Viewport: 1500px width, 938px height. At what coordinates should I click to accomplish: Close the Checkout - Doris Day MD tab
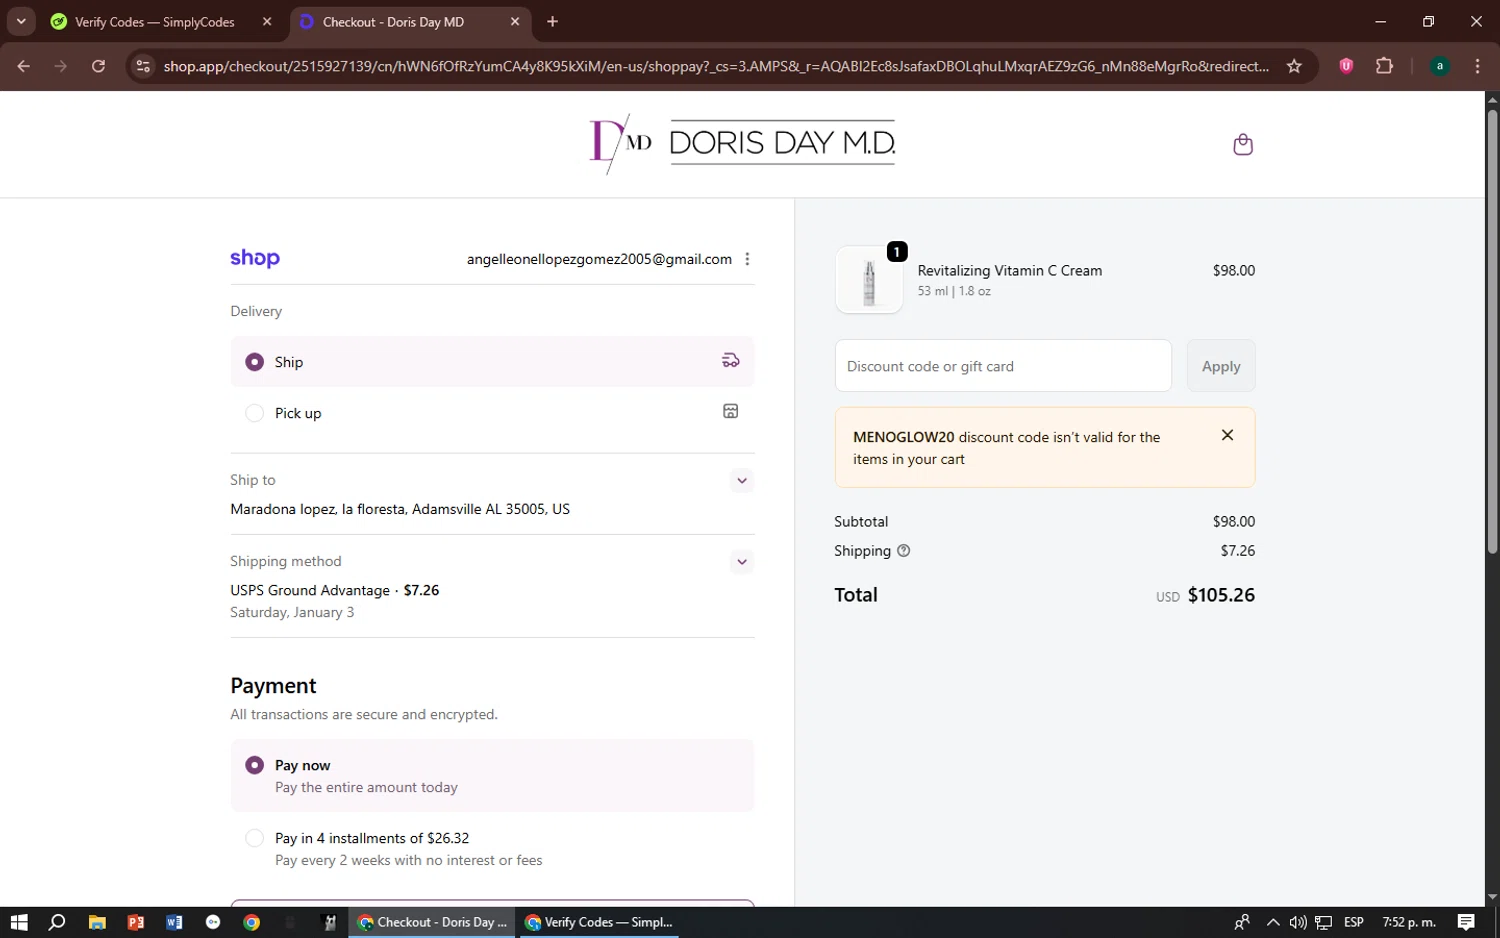coord(515,22)
